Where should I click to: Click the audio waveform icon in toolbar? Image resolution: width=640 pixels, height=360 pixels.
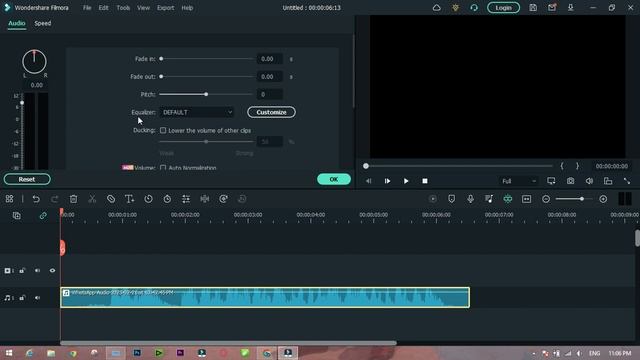205,199
